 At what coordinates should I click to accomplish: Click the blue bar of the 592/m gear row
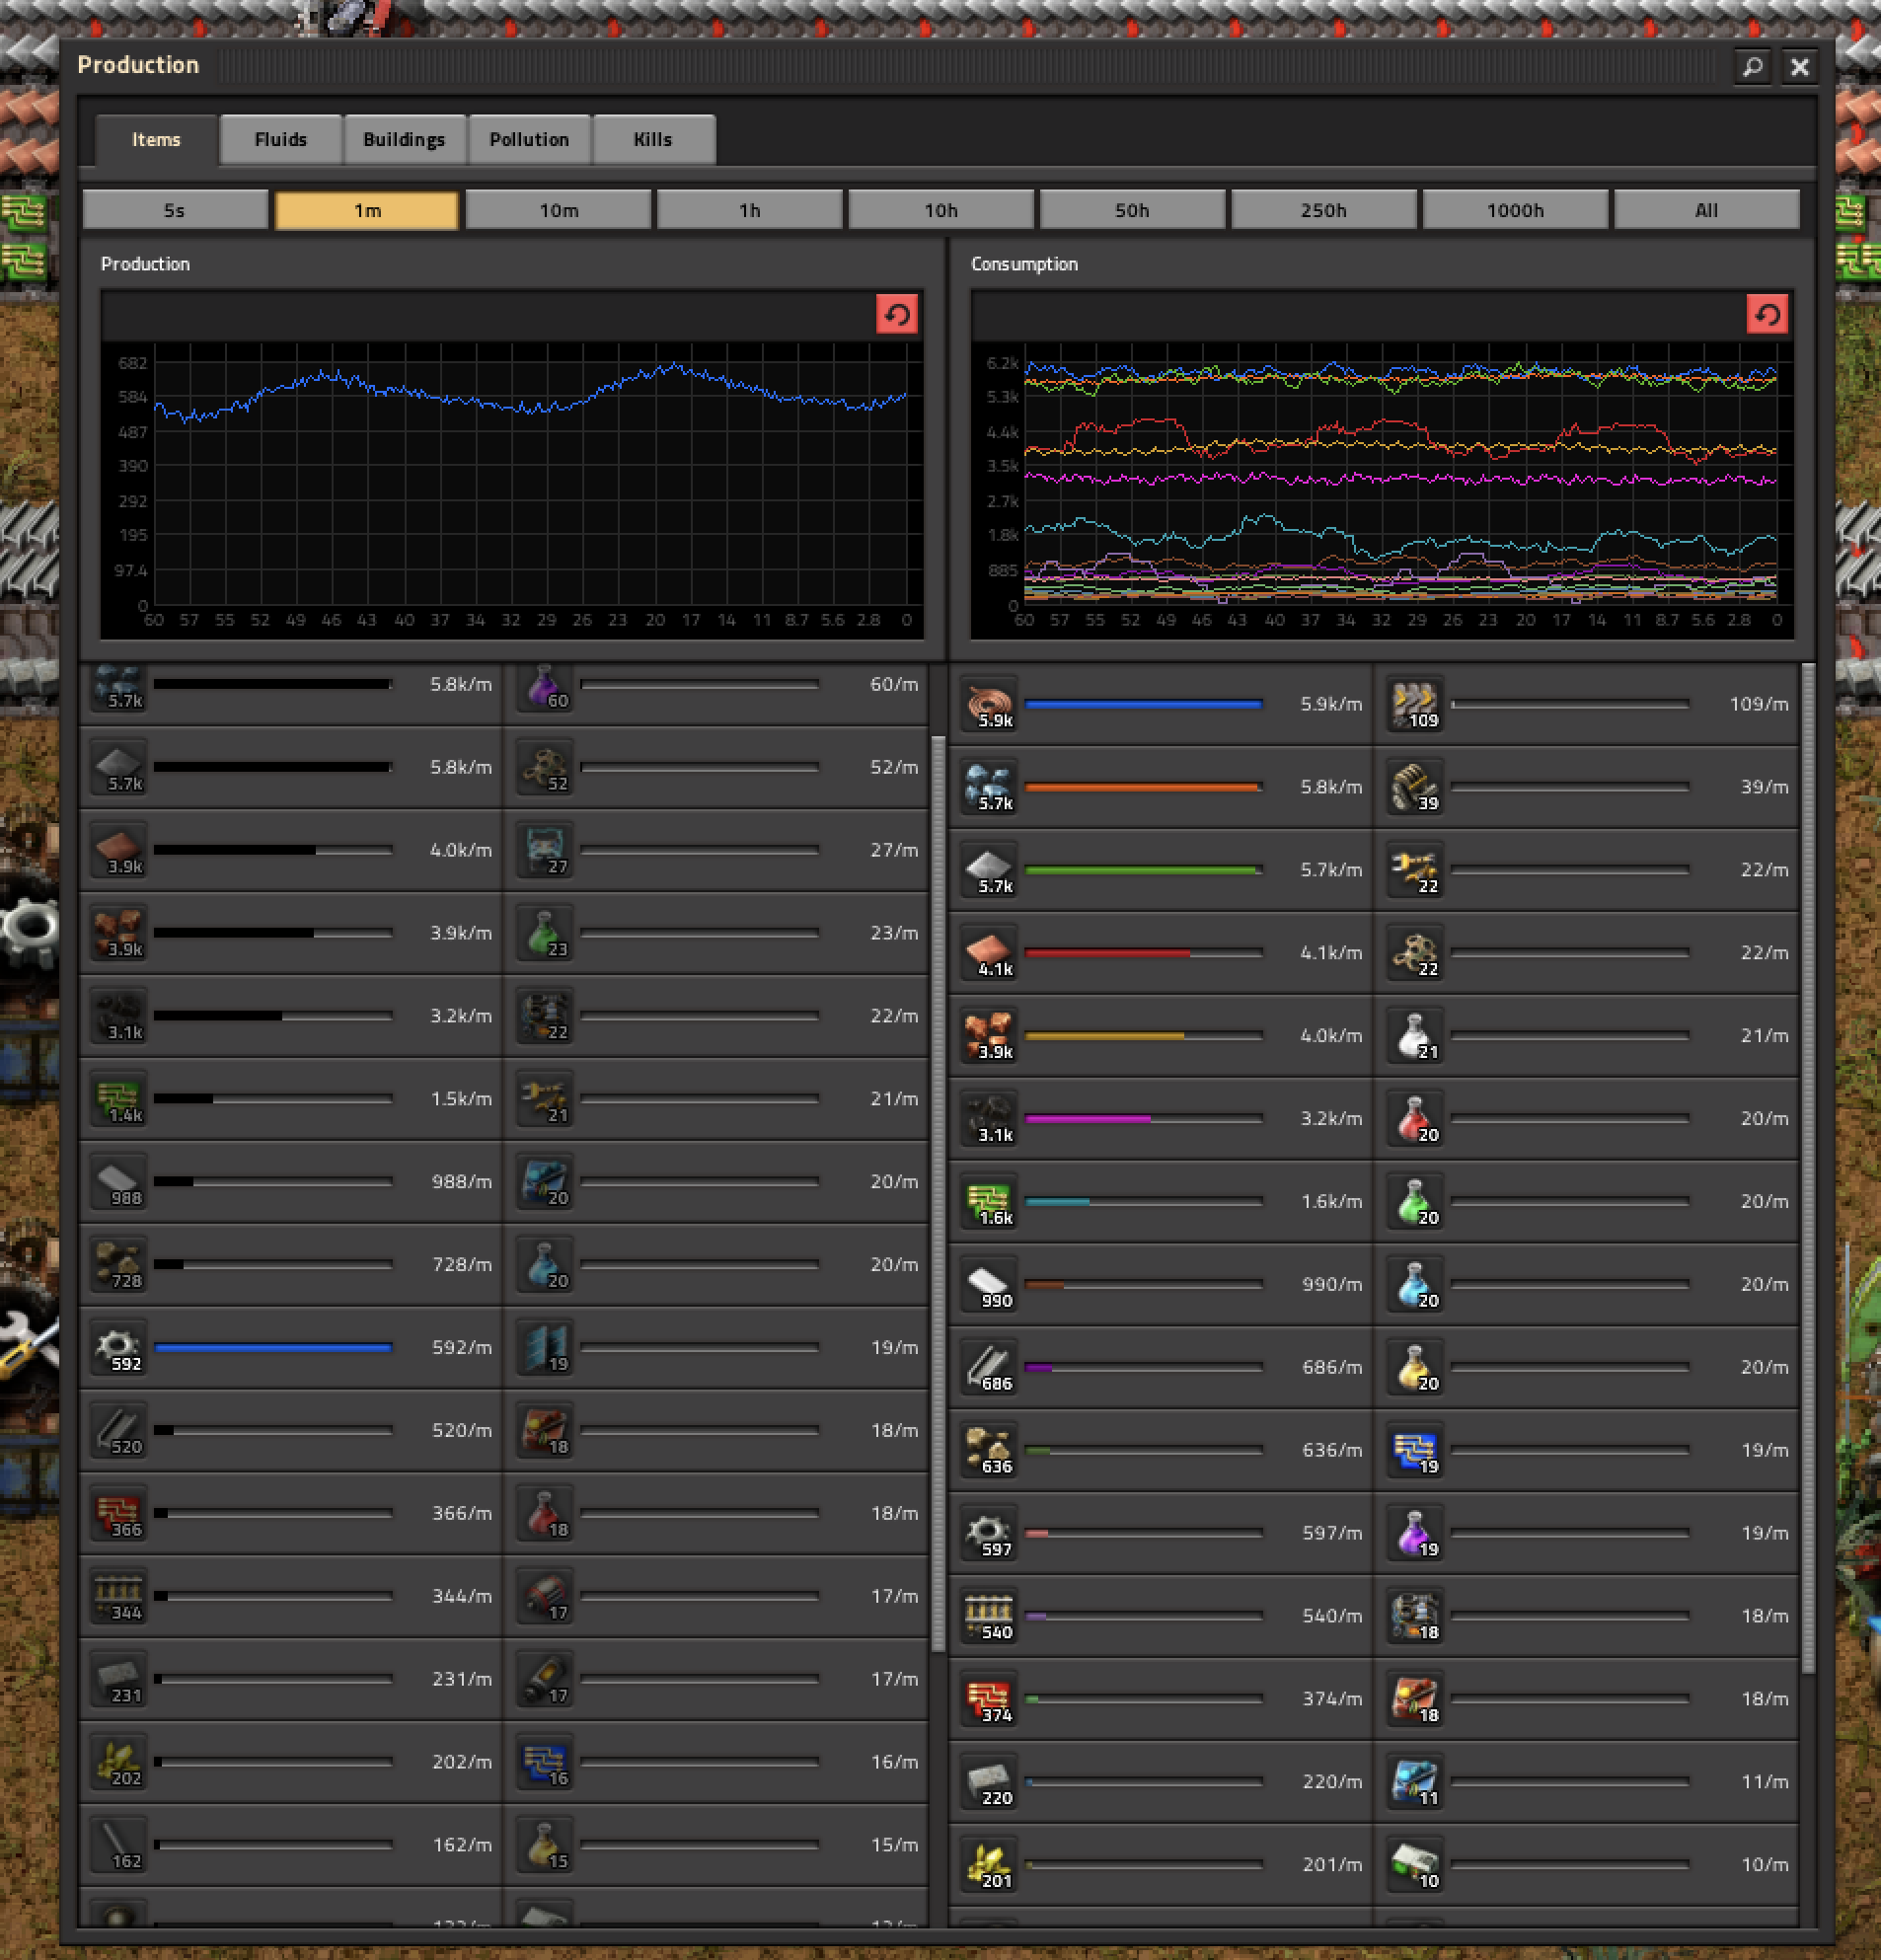point(273,1348)
